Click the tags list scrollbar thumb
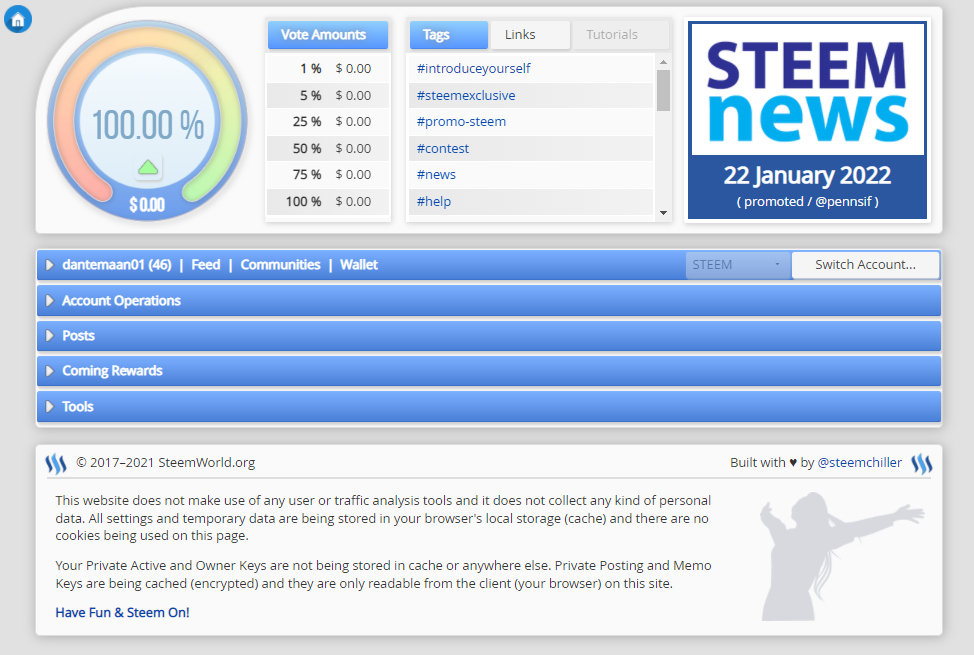 click(663, 90)
